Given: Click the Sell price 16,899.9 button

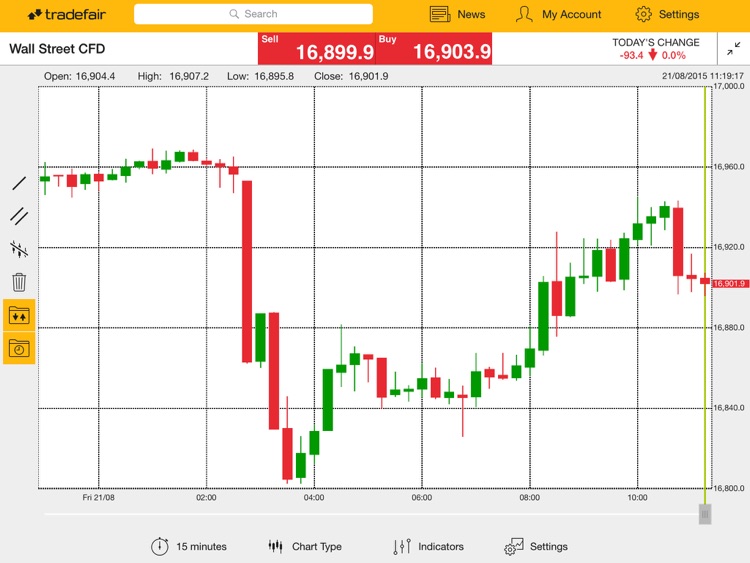Looking at the screenshot, I should (317, 49).
